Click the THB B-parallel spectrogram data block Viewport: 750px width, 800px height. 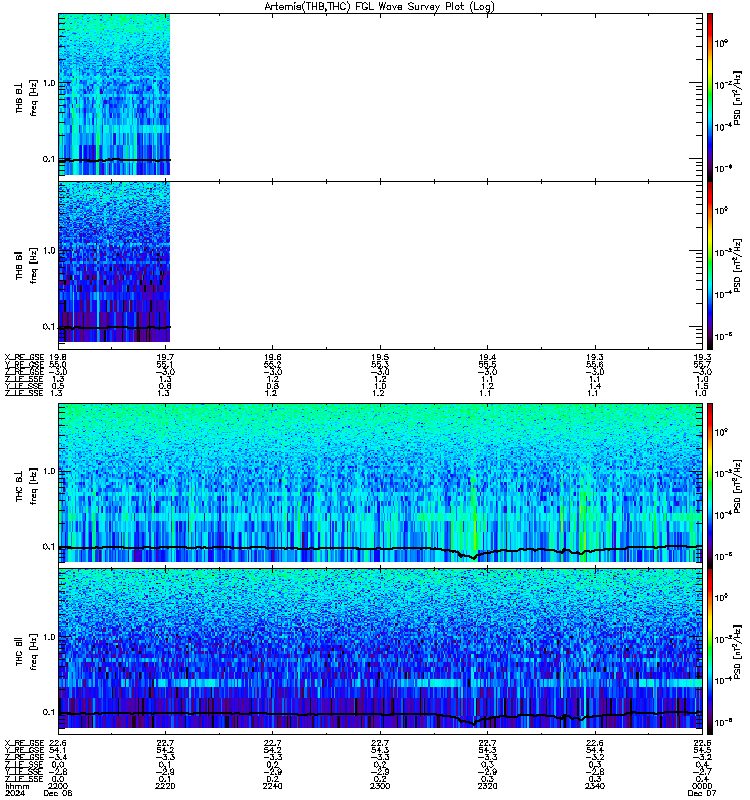114,262
